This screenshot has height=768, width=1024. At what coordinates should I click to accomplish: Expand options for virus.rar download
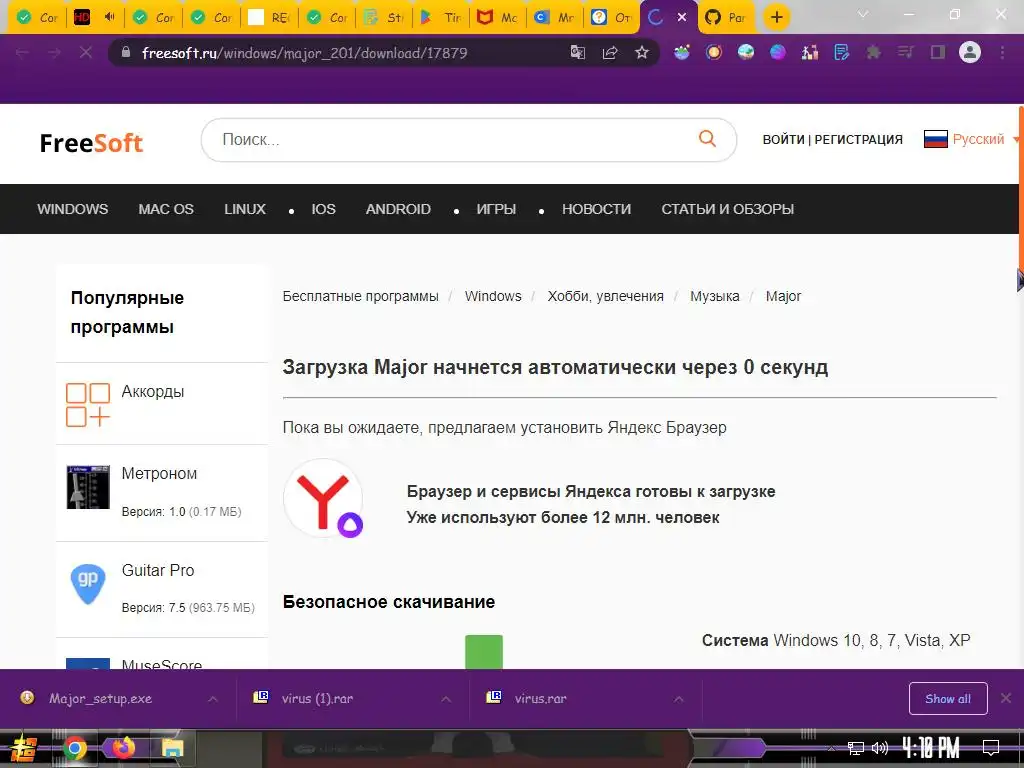pos(679,699)
